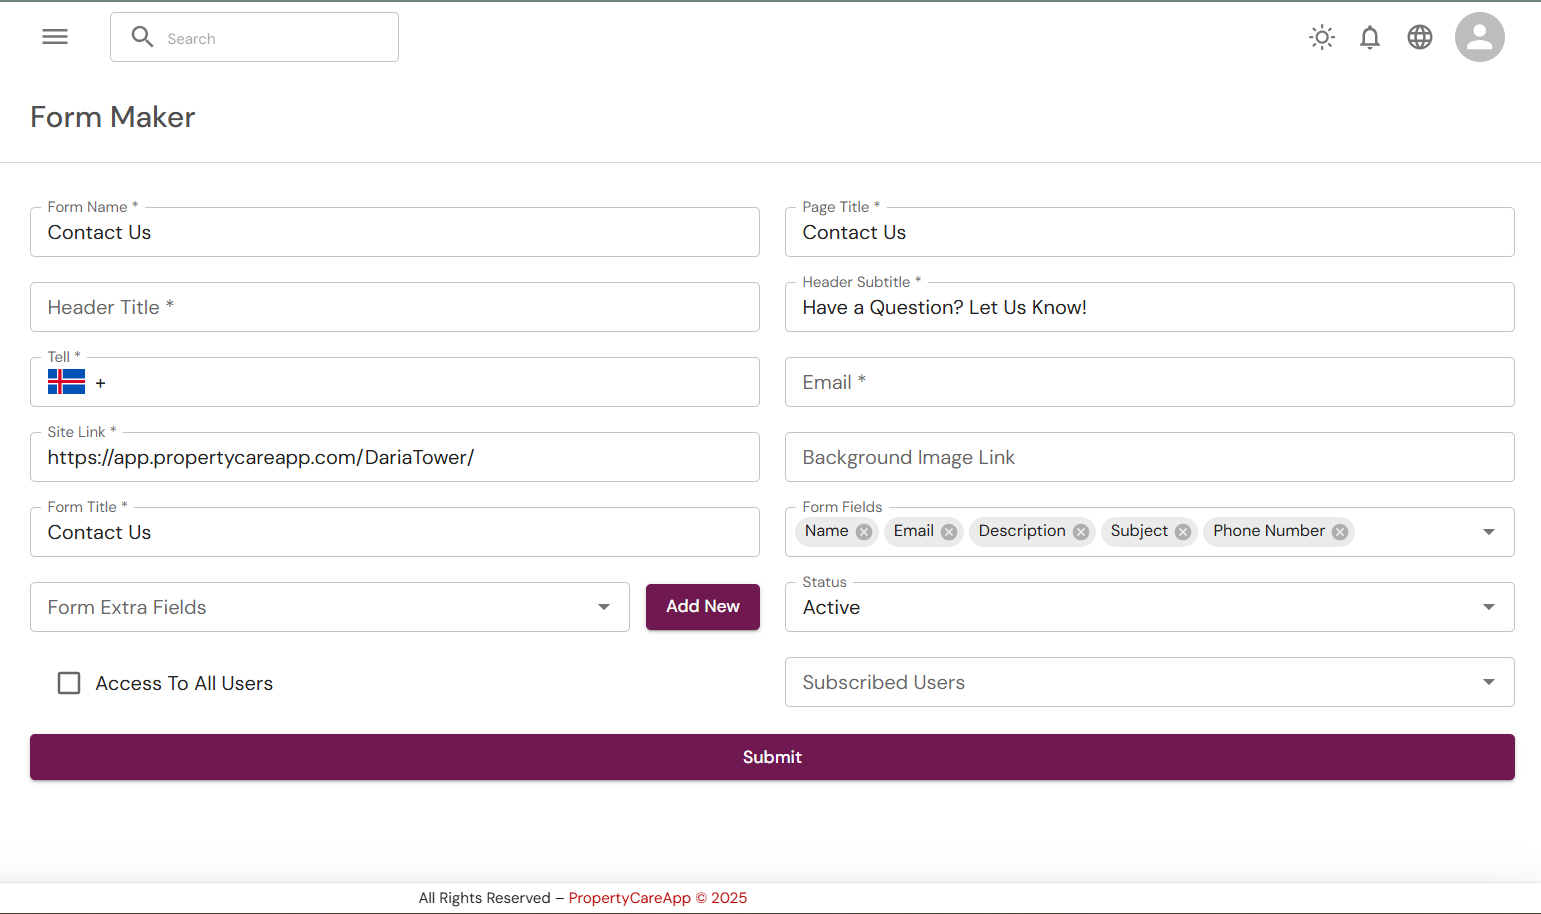Open the user profile avatar
This screenshot has height=914, width=1541.
click(1479, 38)
